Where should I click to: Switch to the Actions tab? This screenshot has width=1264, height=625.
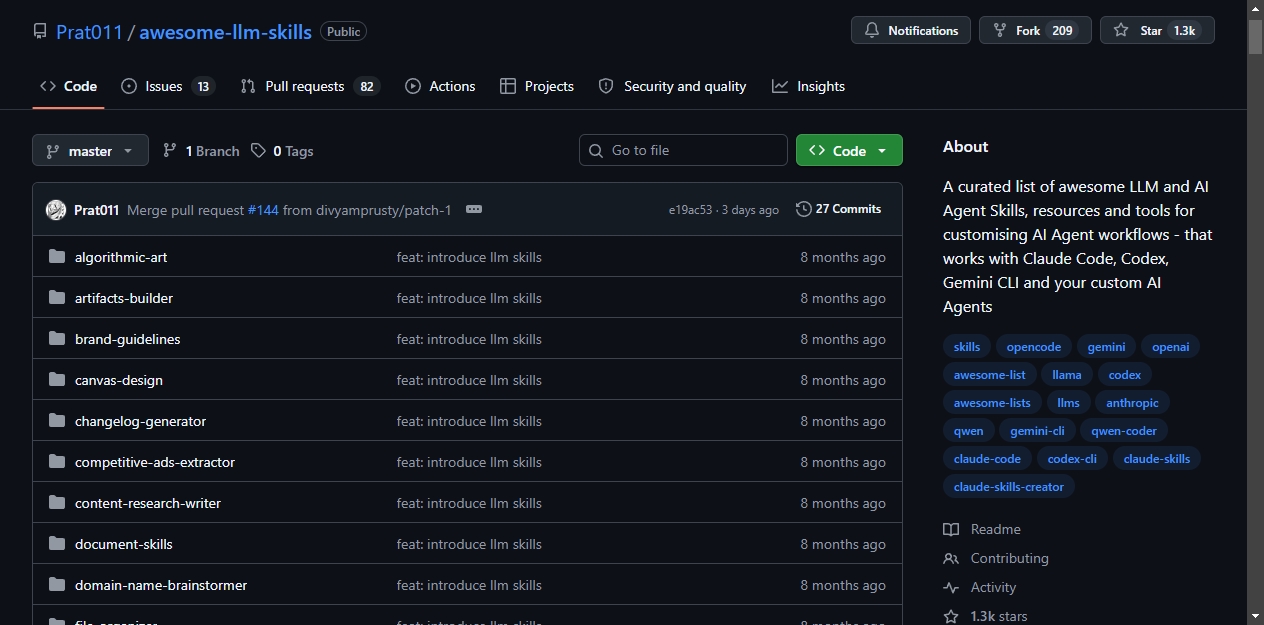pos(440,86)
